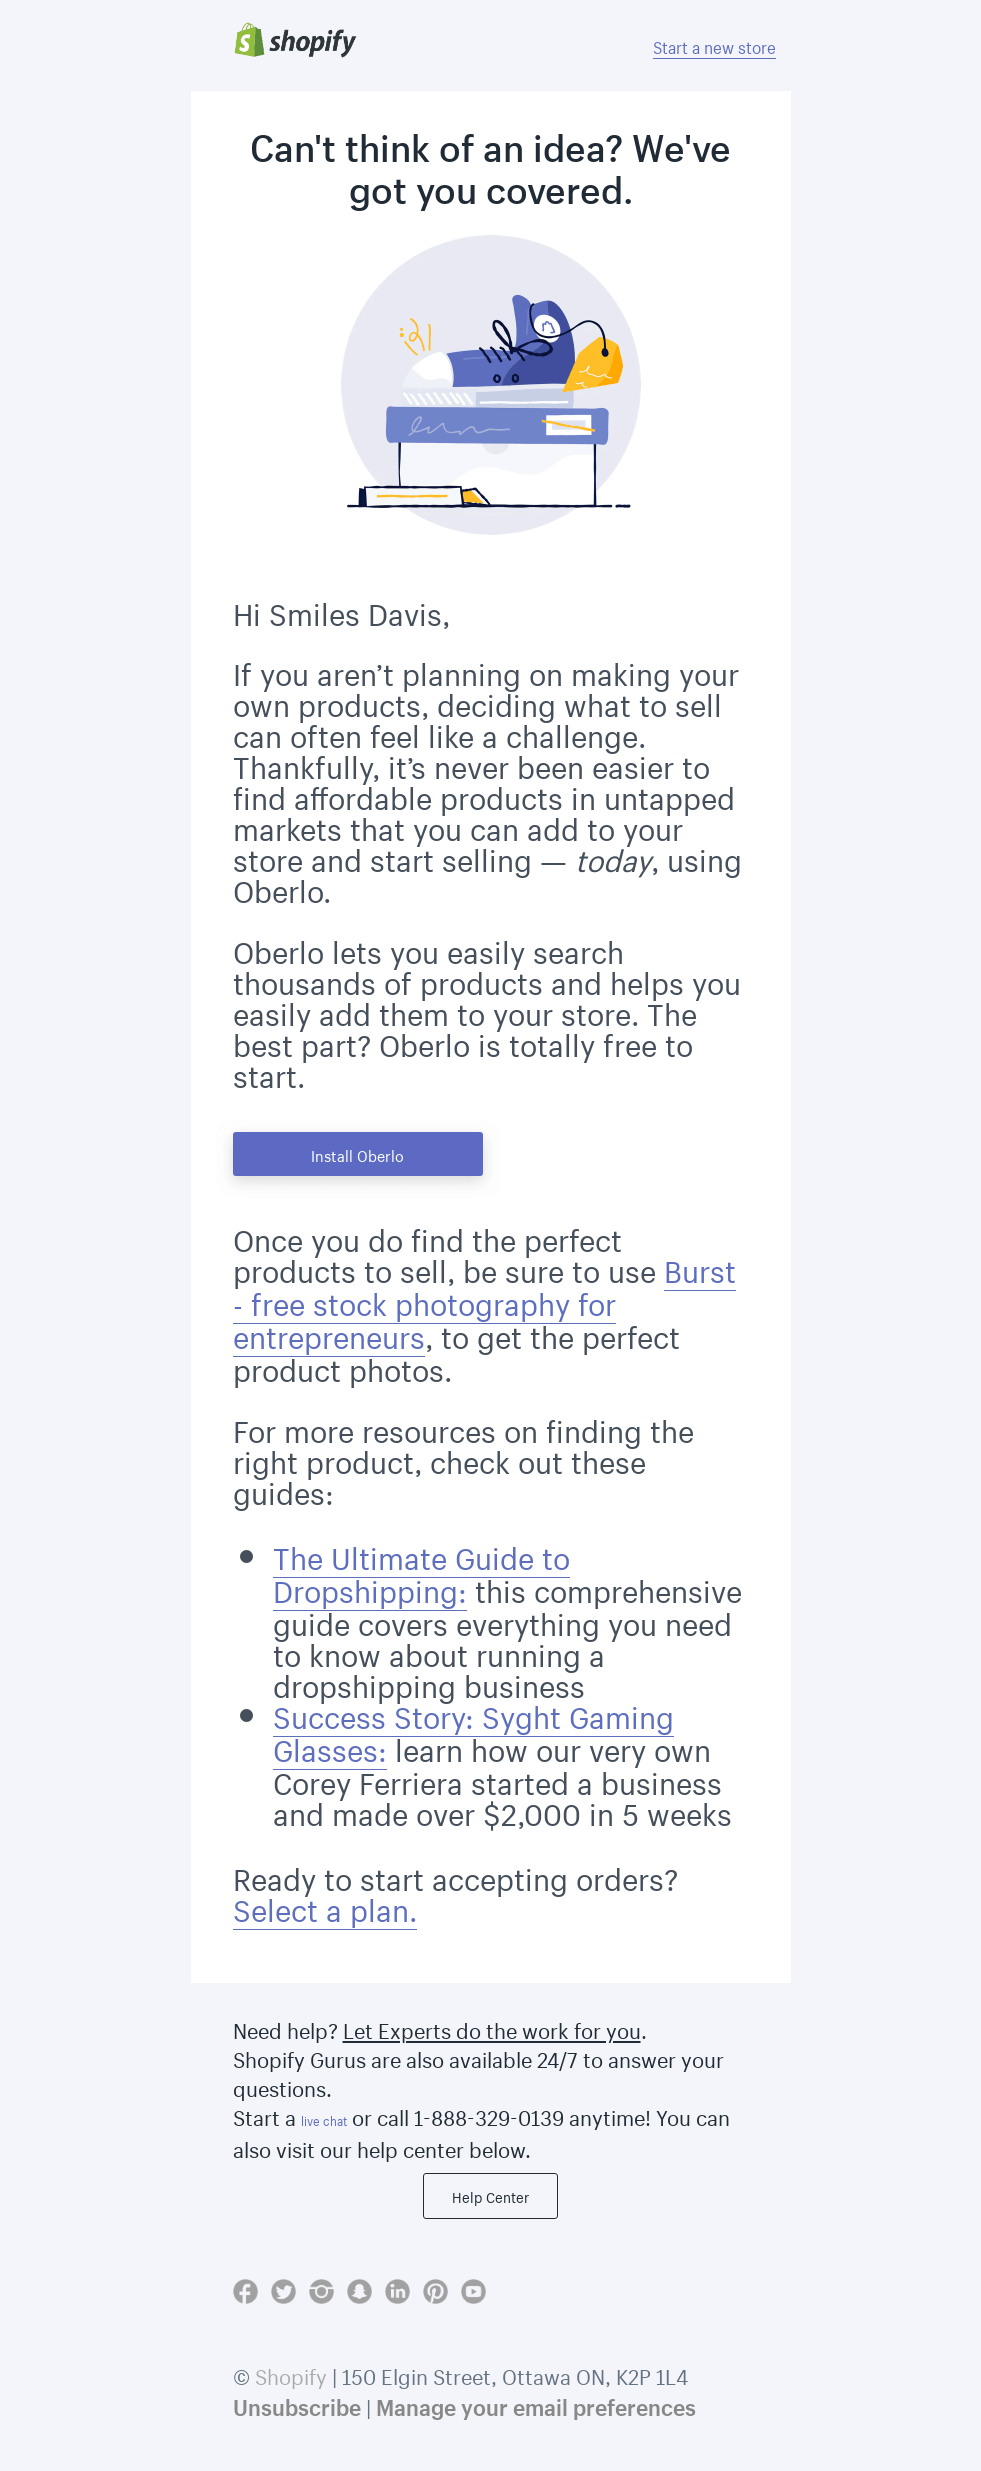Click the Twitter bird icon

[285, 2291]
